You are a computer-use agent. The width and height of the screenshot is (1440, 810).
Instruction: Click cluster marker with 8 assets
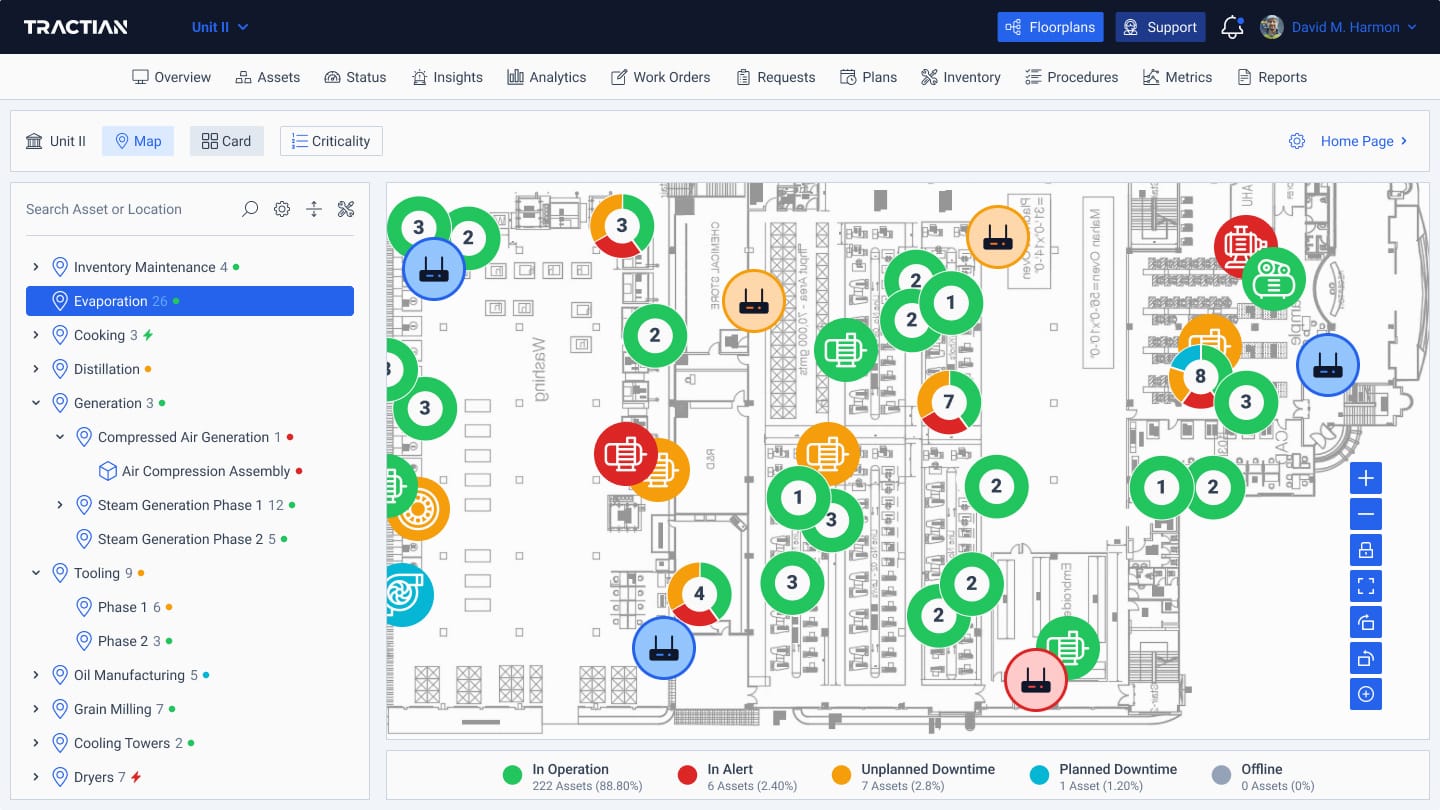click(1200, 377)
